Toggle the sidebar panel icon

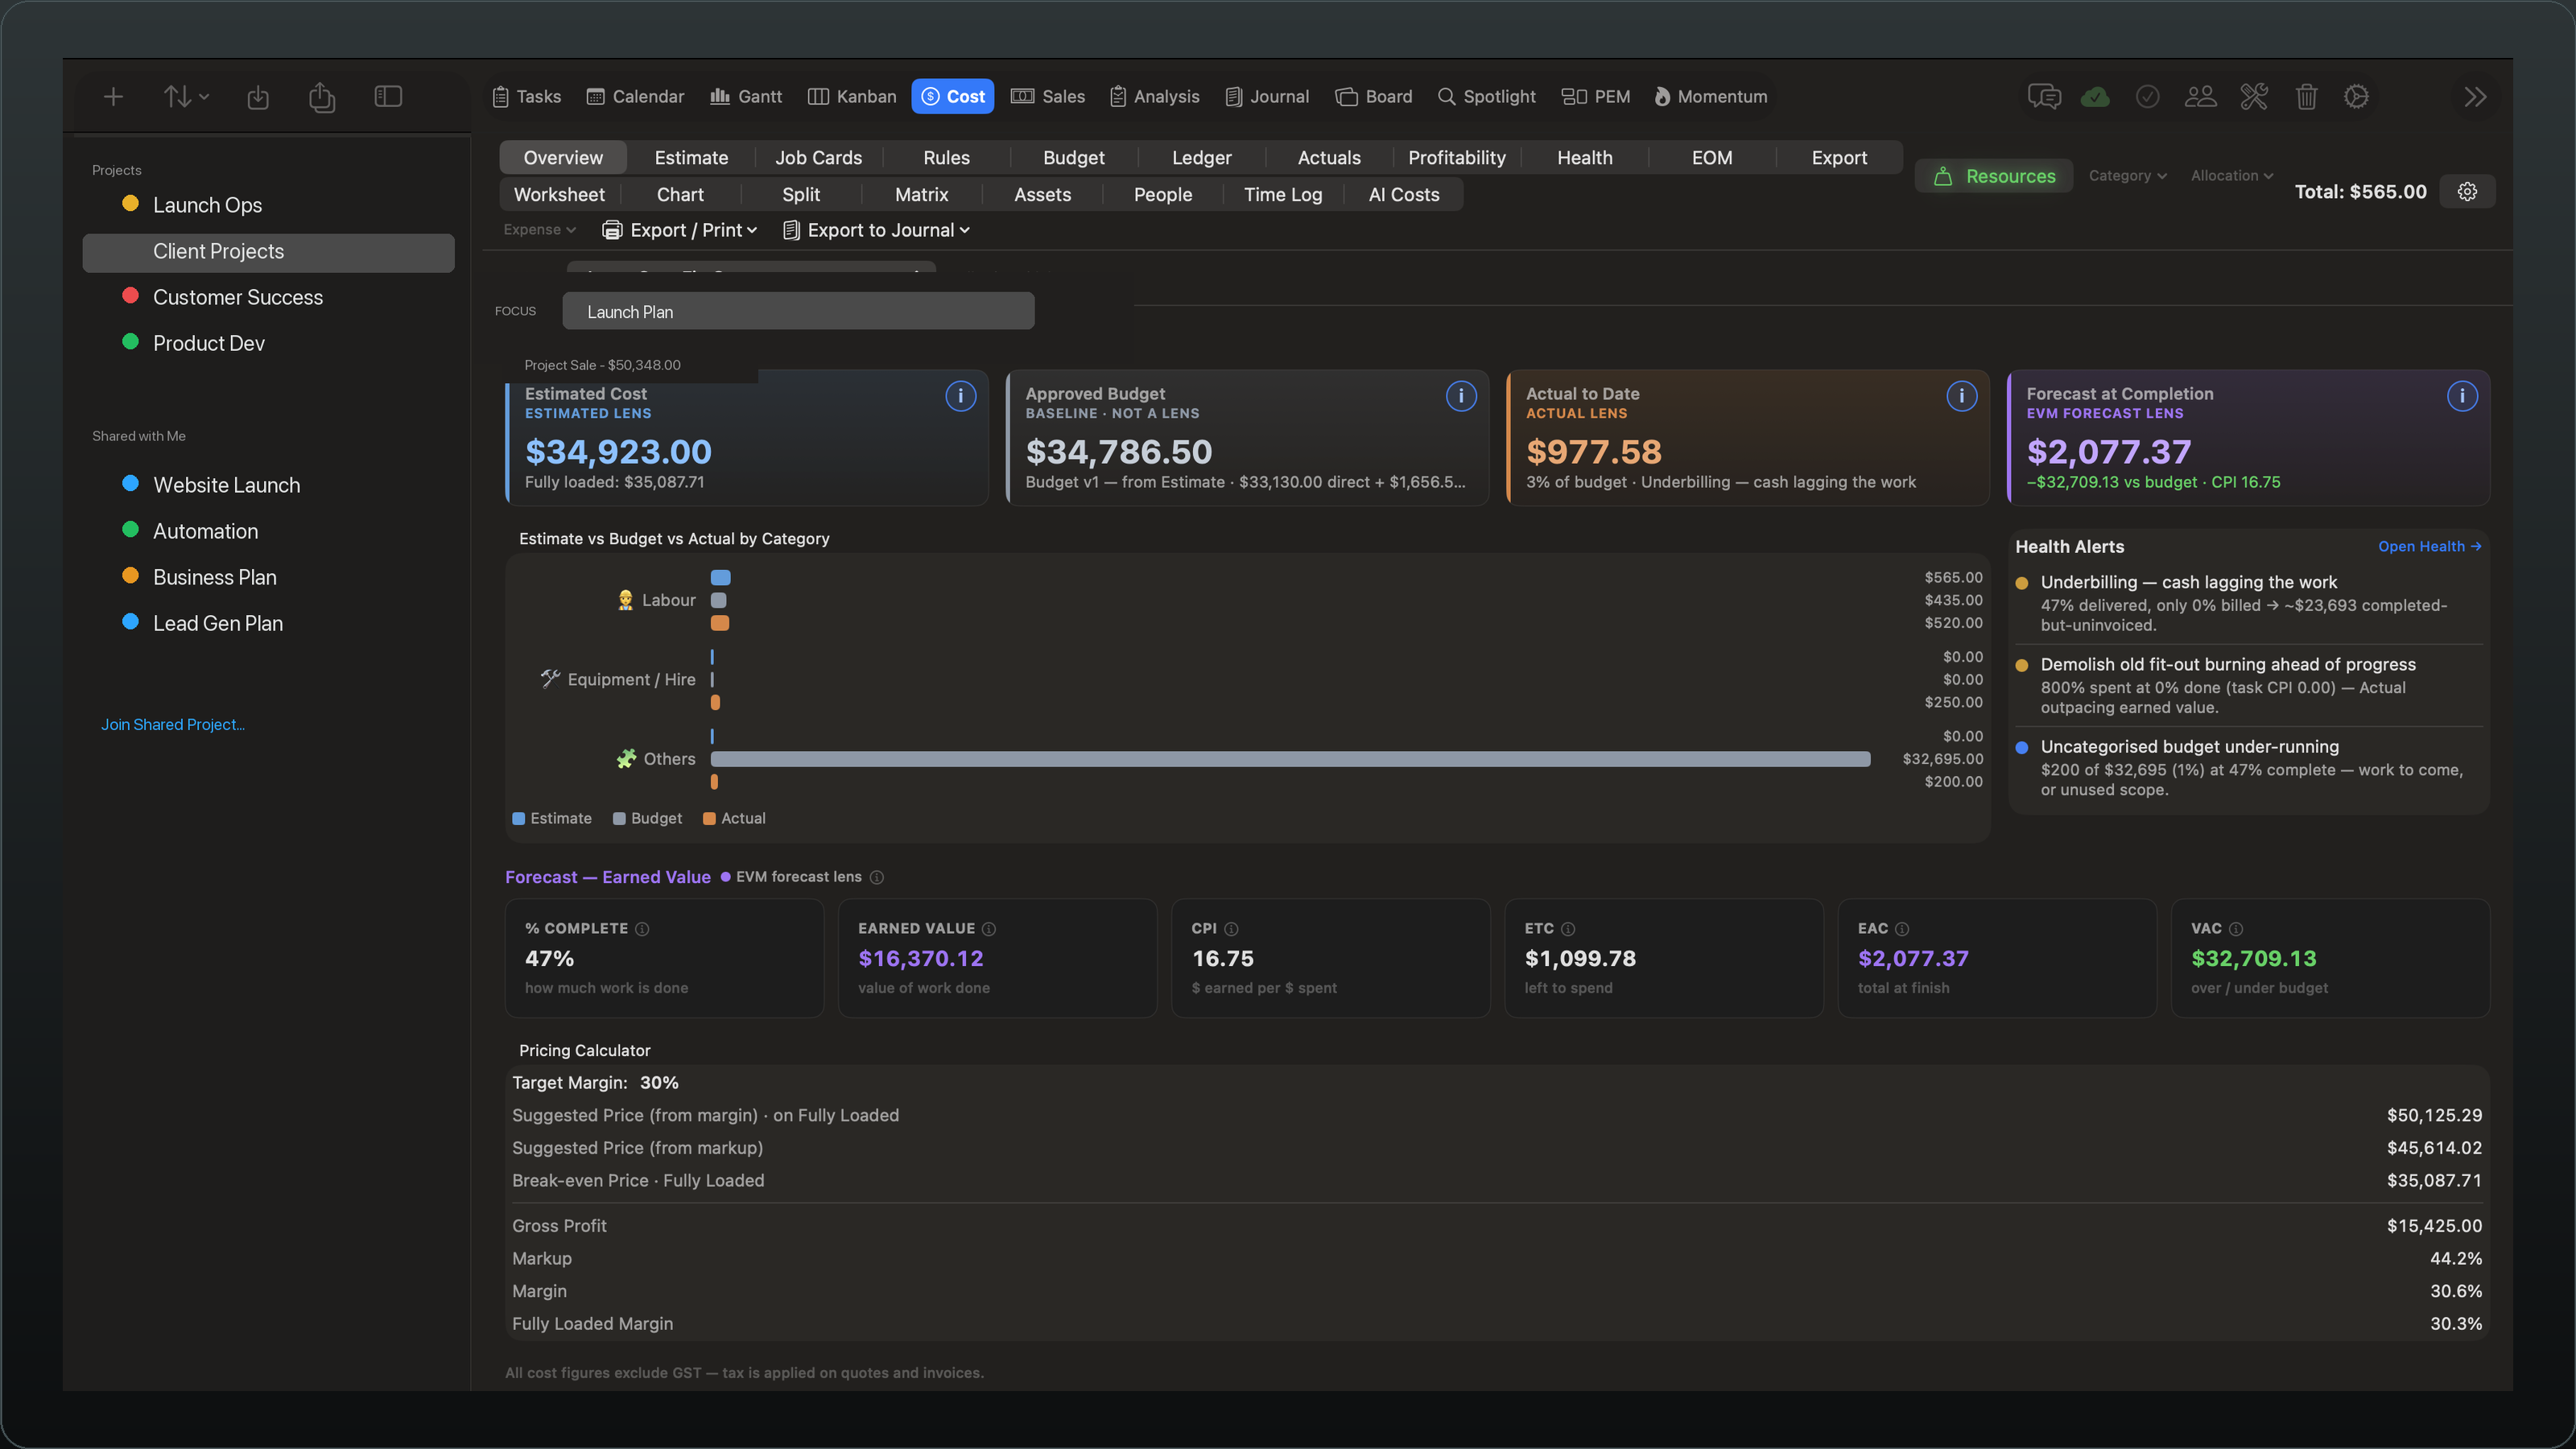click(x=388, y=96)
